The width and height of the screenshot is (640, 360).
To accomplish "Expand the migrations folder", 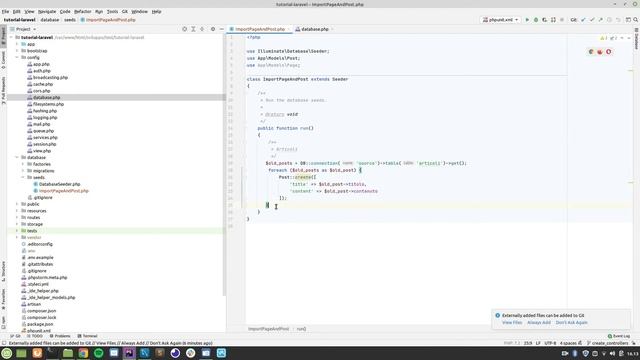I will click(x=23, y=171).
